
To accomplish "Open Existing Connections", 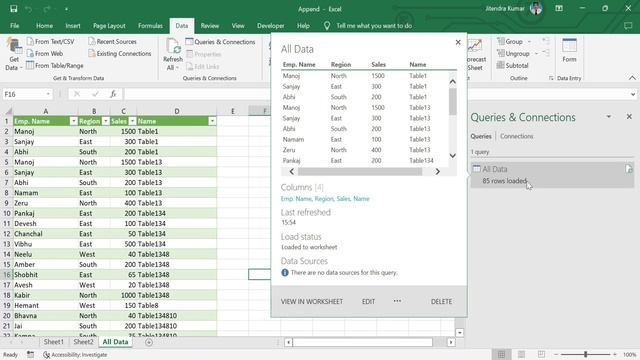I will tap(120, 53).
